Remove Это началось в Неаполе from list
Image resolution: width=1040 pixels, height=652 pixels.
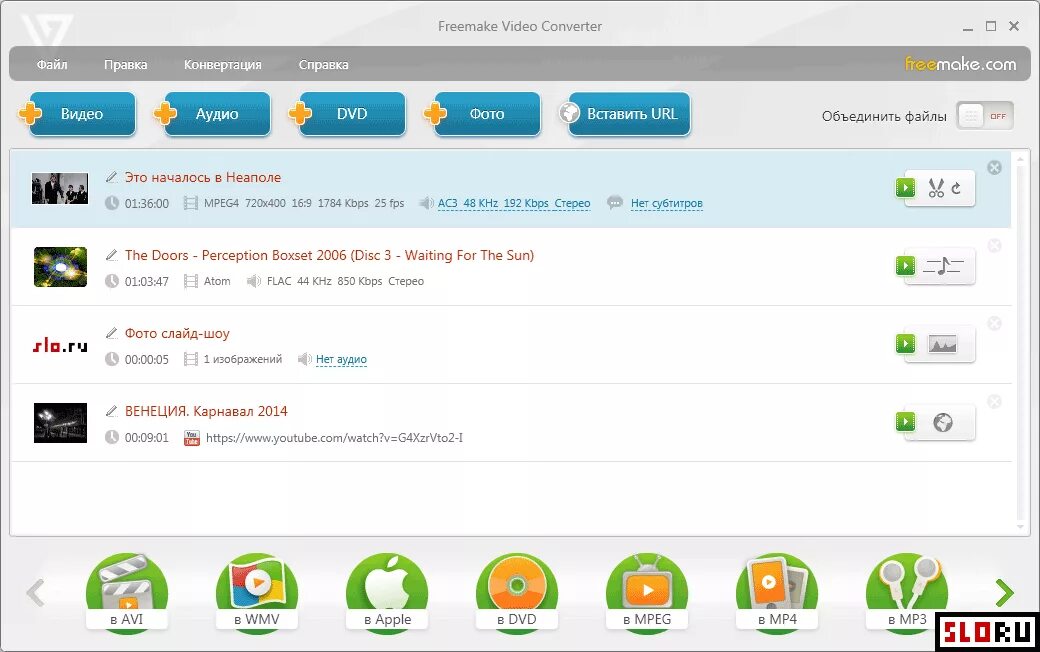(x=994, y=168)
